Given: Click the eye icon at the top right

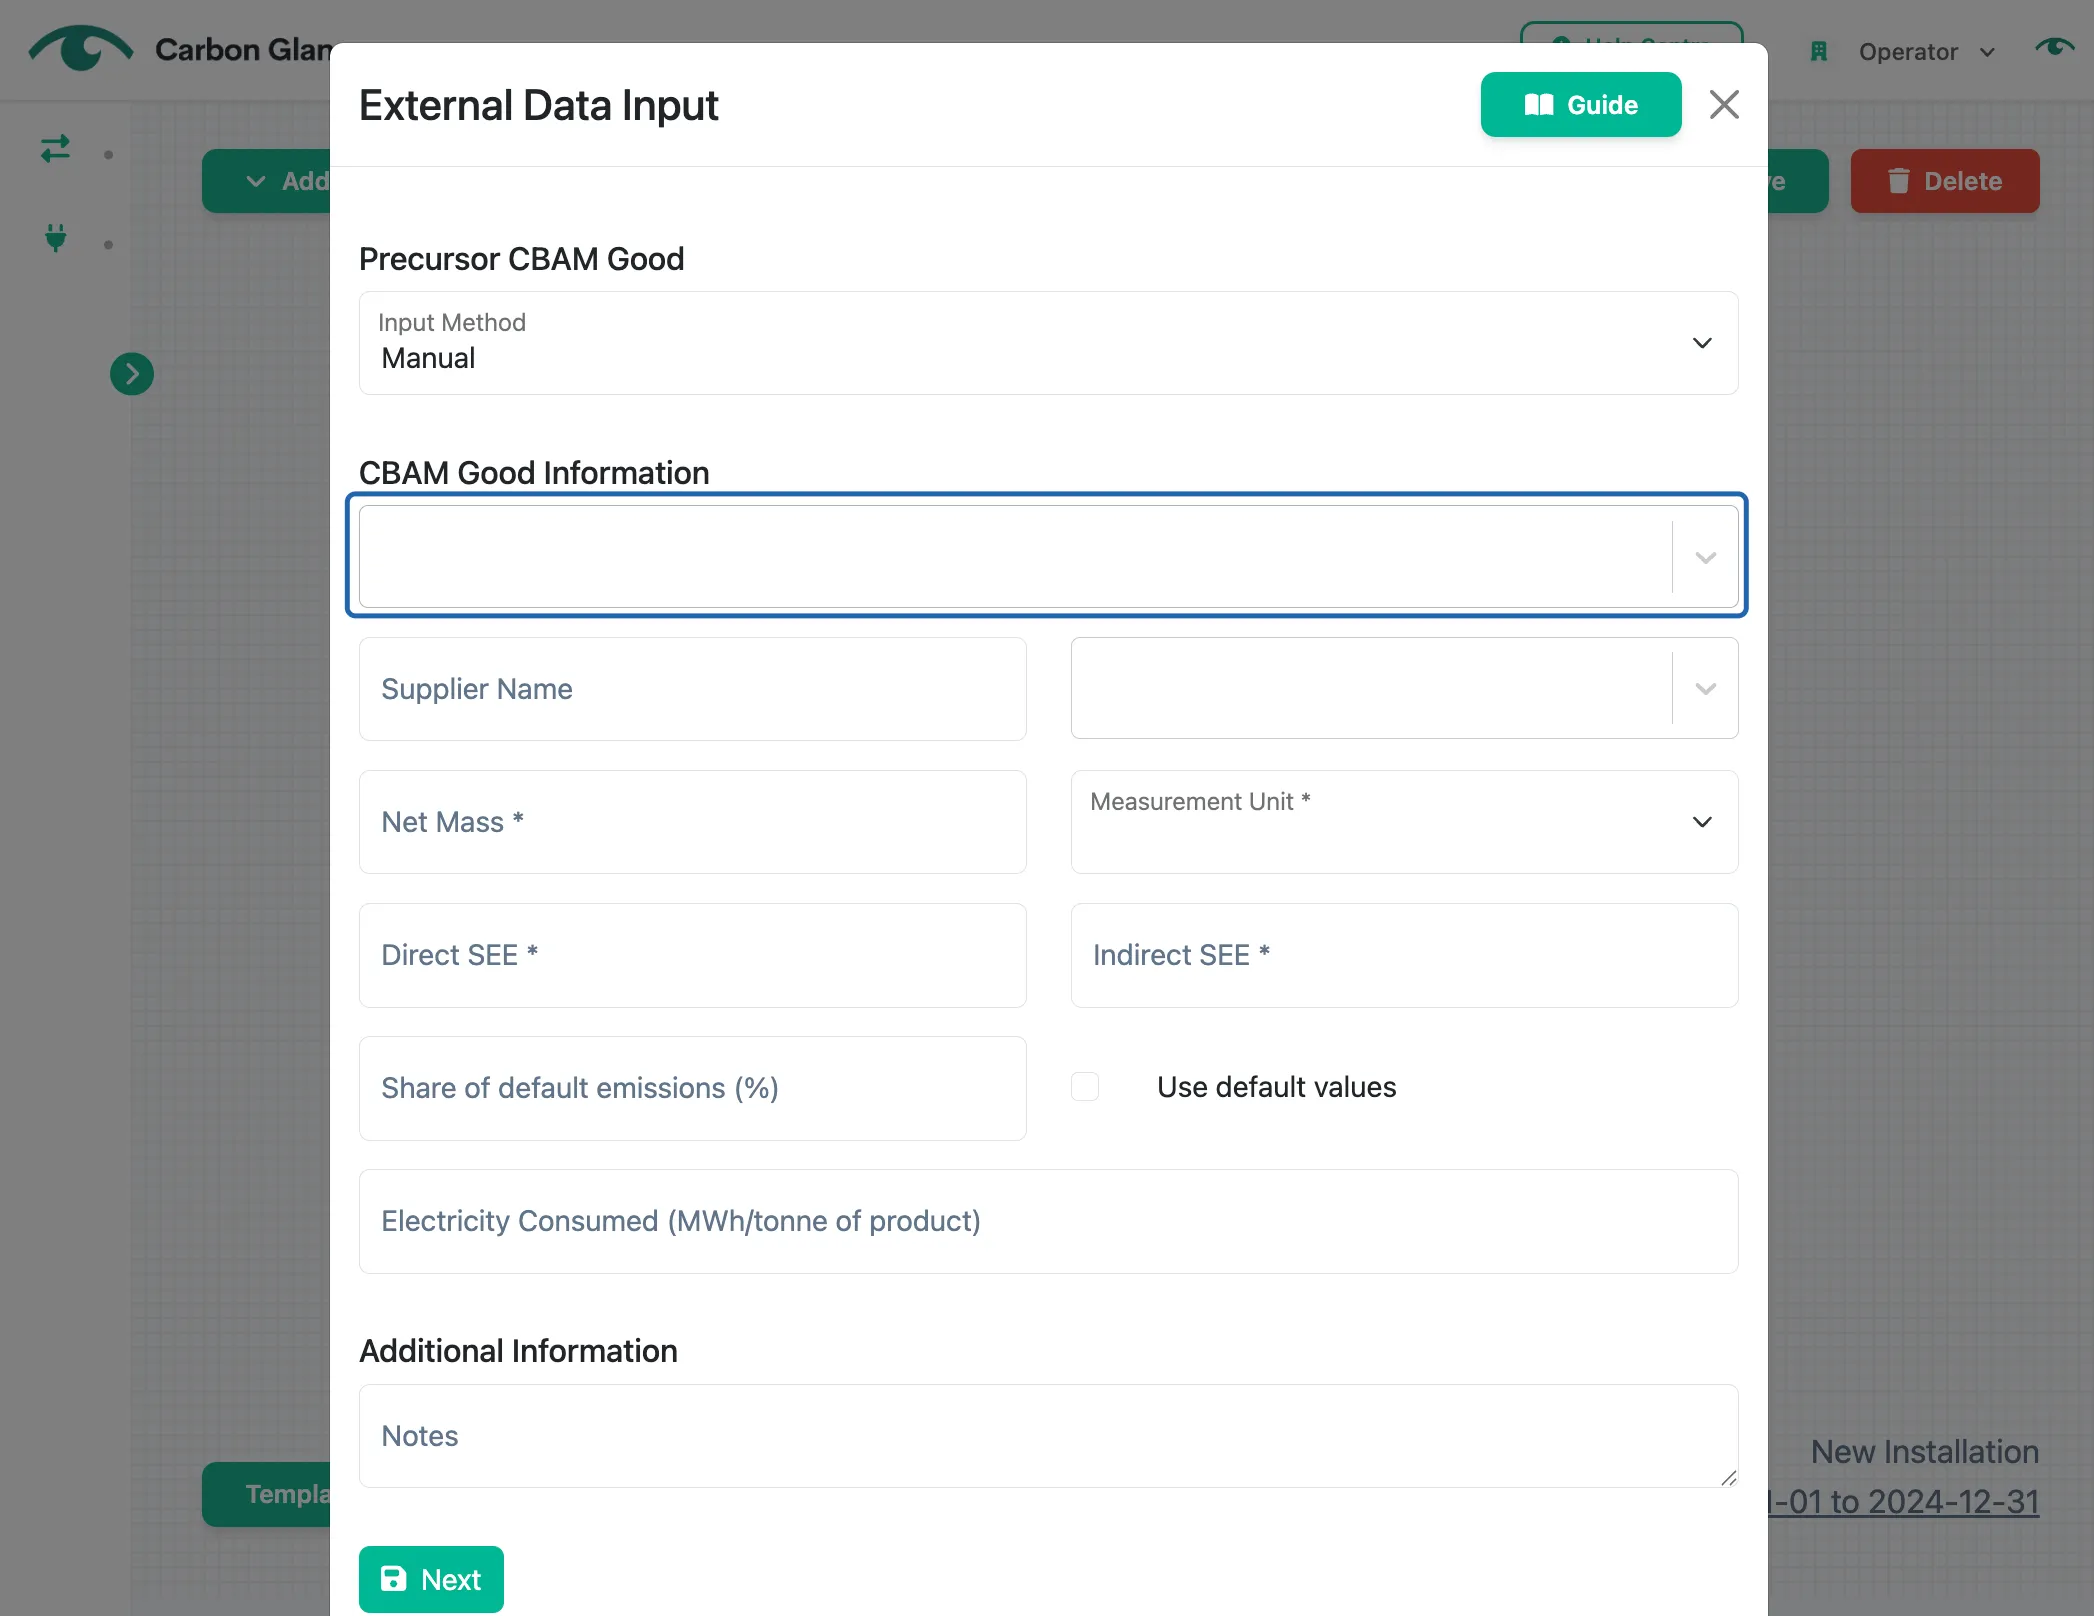Looking at the screenshot, I should pyautogui.click(x=2055, y=47).
